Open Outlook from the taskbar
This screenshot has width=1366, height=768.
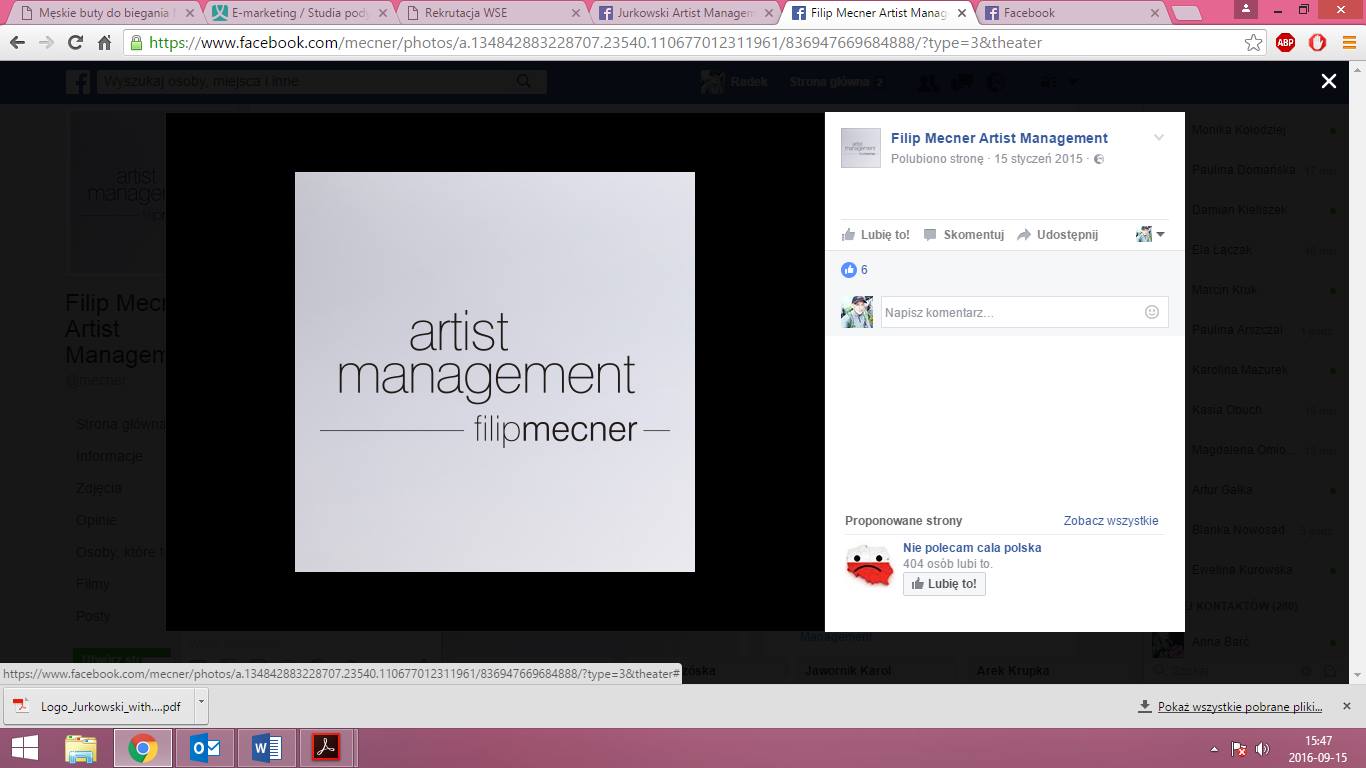pyautogui.click(x=205, y=748)
